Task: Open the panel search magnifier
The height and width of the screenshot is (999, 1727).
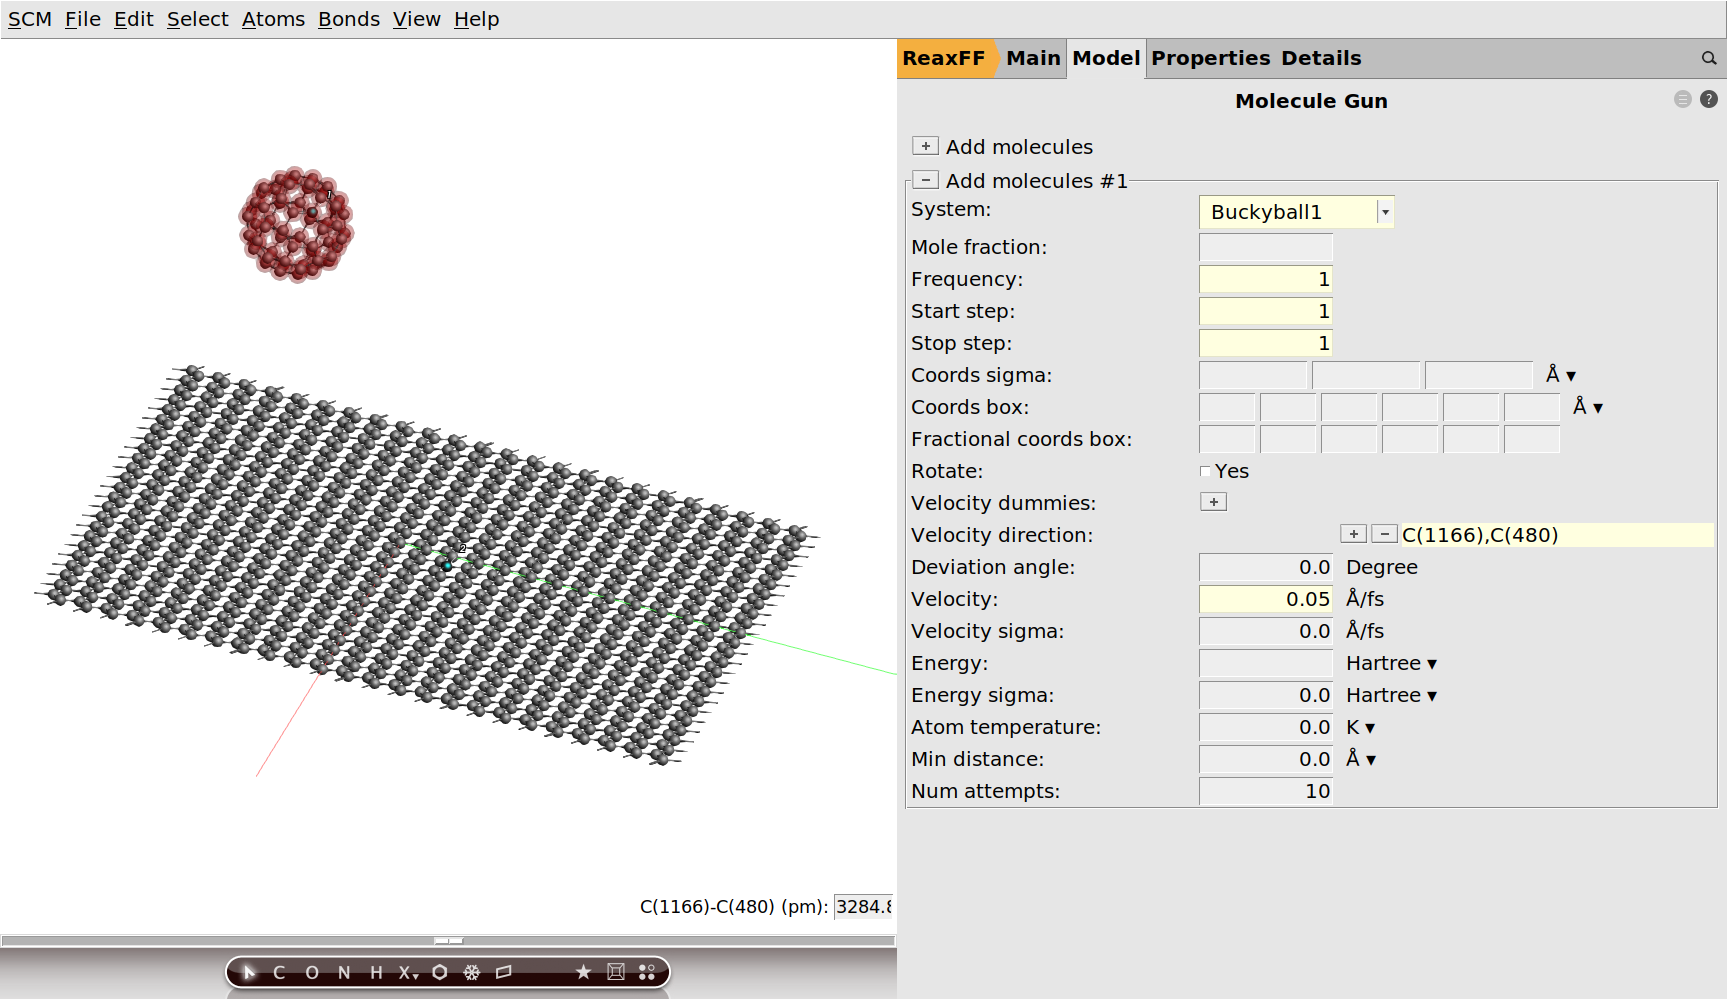Action: 1709,58
